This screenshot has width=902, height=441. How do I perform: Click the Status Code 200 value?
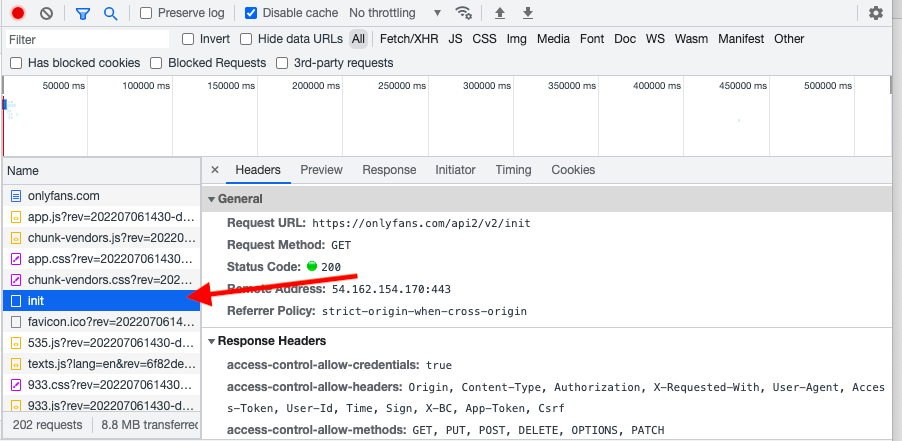click(x=331, y=267)
